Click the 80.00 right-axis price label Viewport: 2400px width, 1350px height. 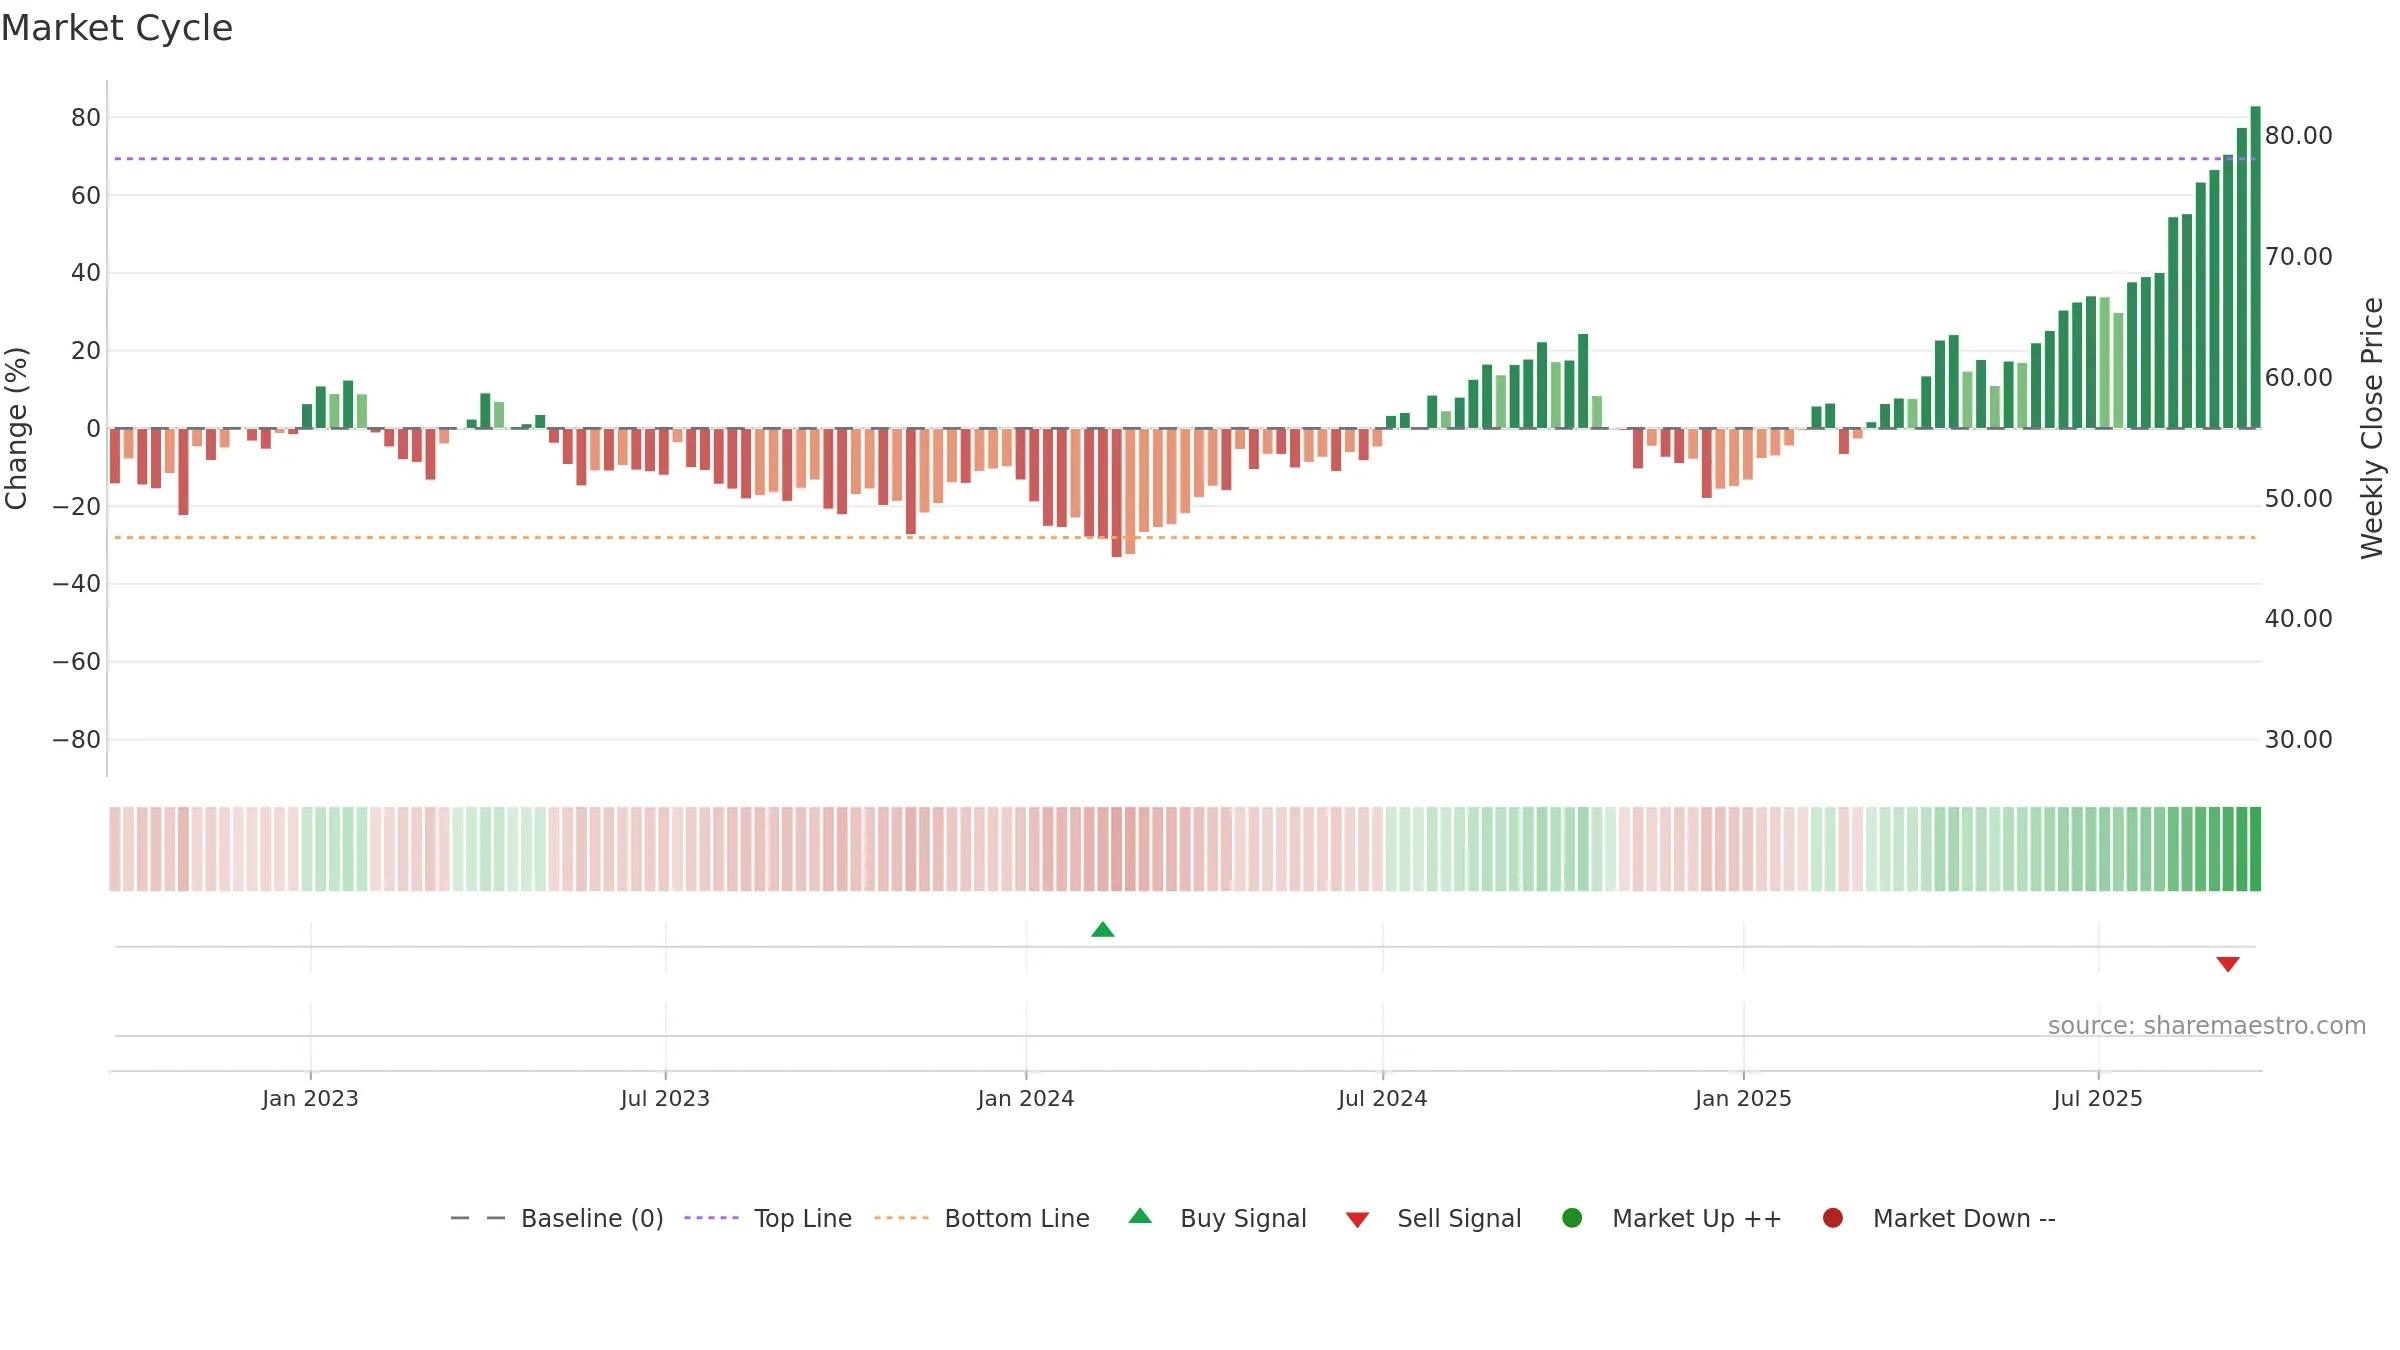2298,136
